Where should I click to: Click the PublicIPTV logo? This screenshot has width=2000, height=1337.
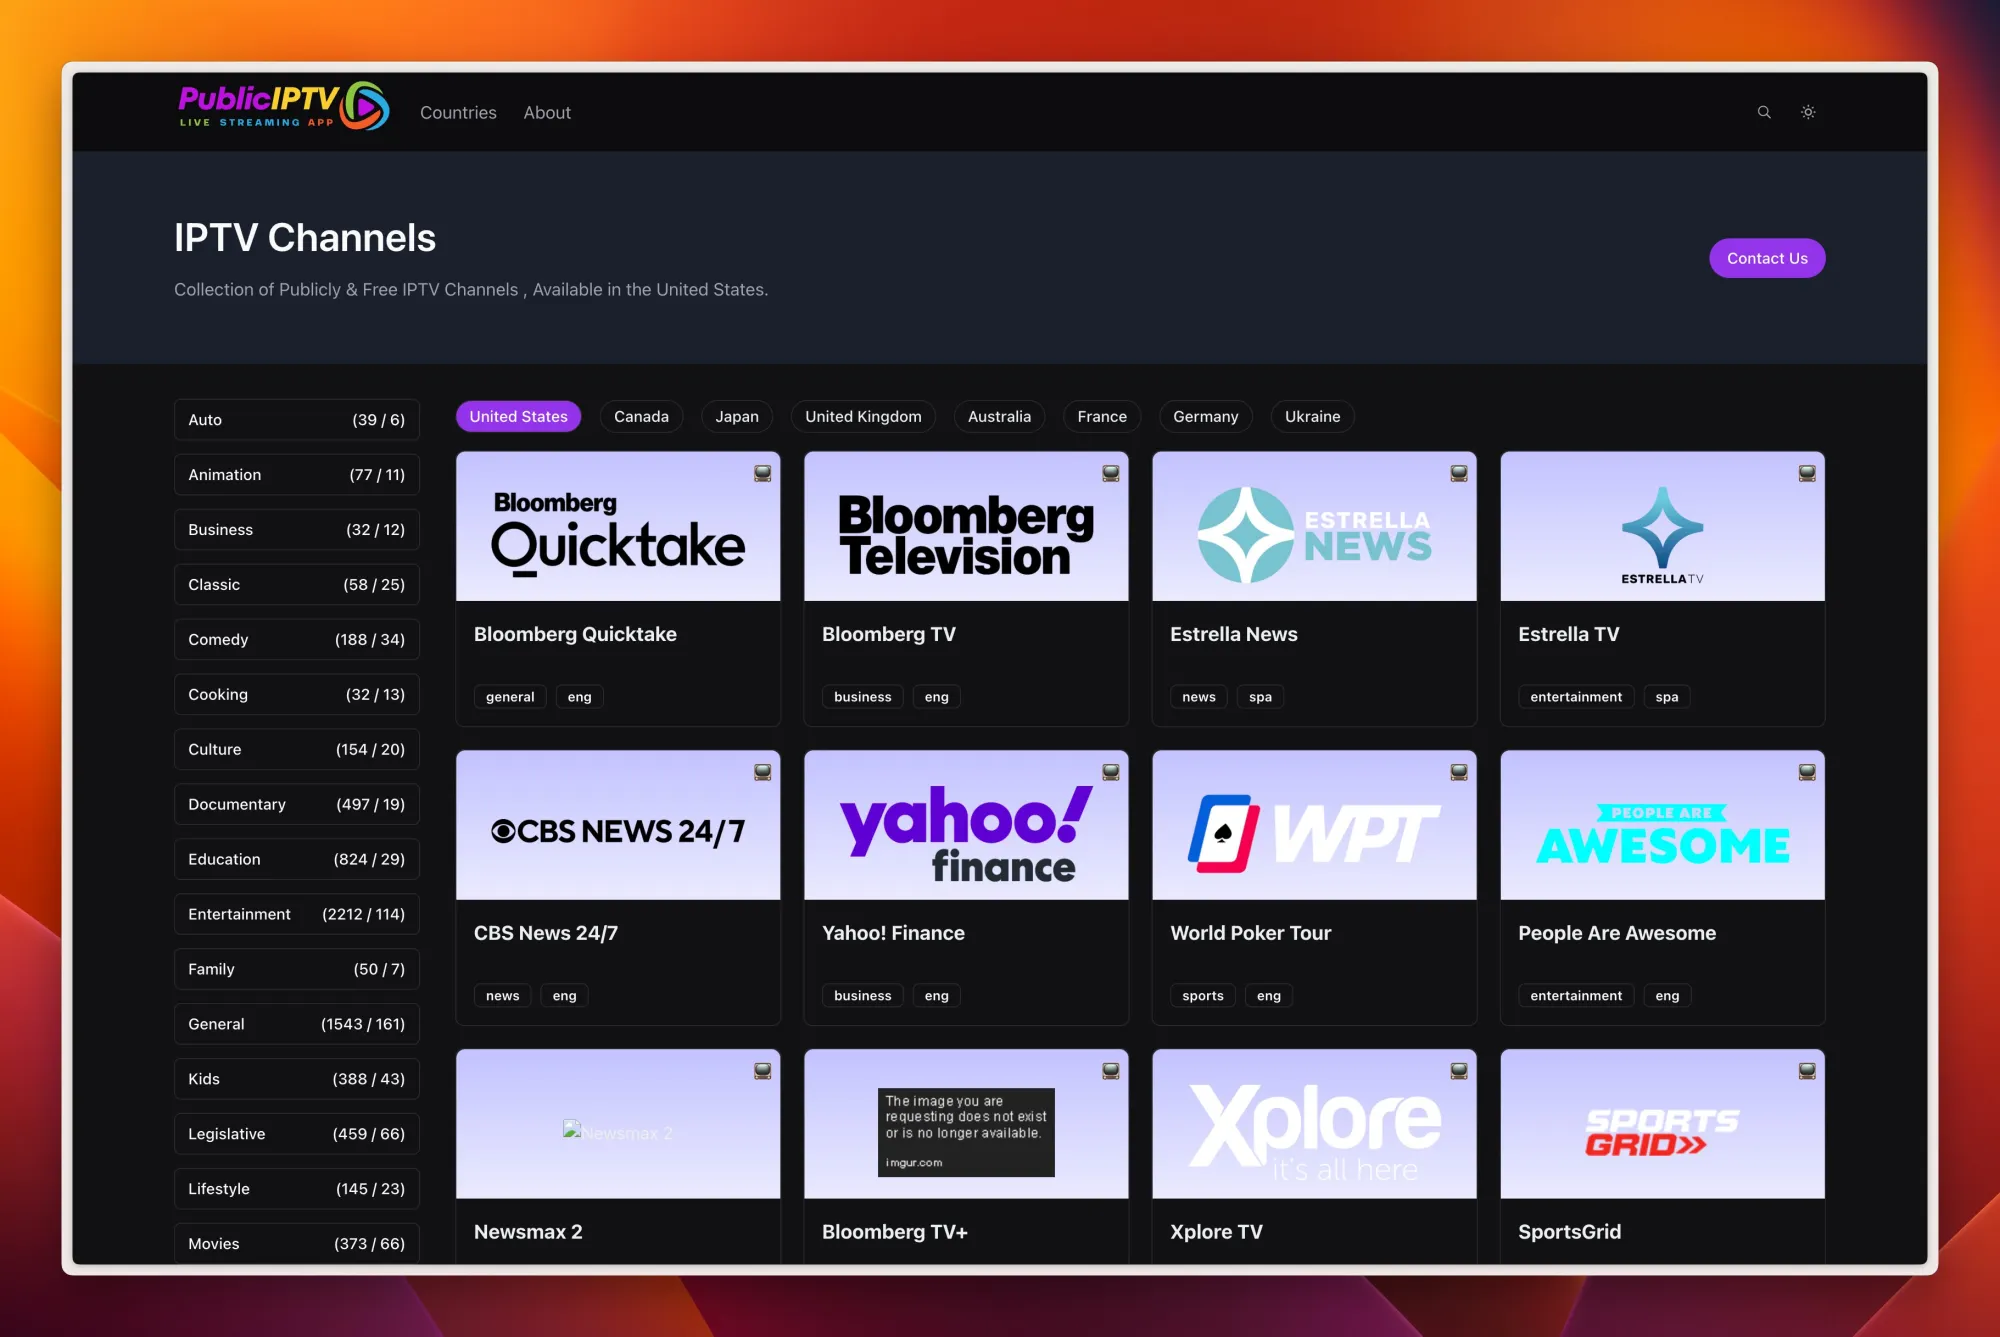(283, 107)
